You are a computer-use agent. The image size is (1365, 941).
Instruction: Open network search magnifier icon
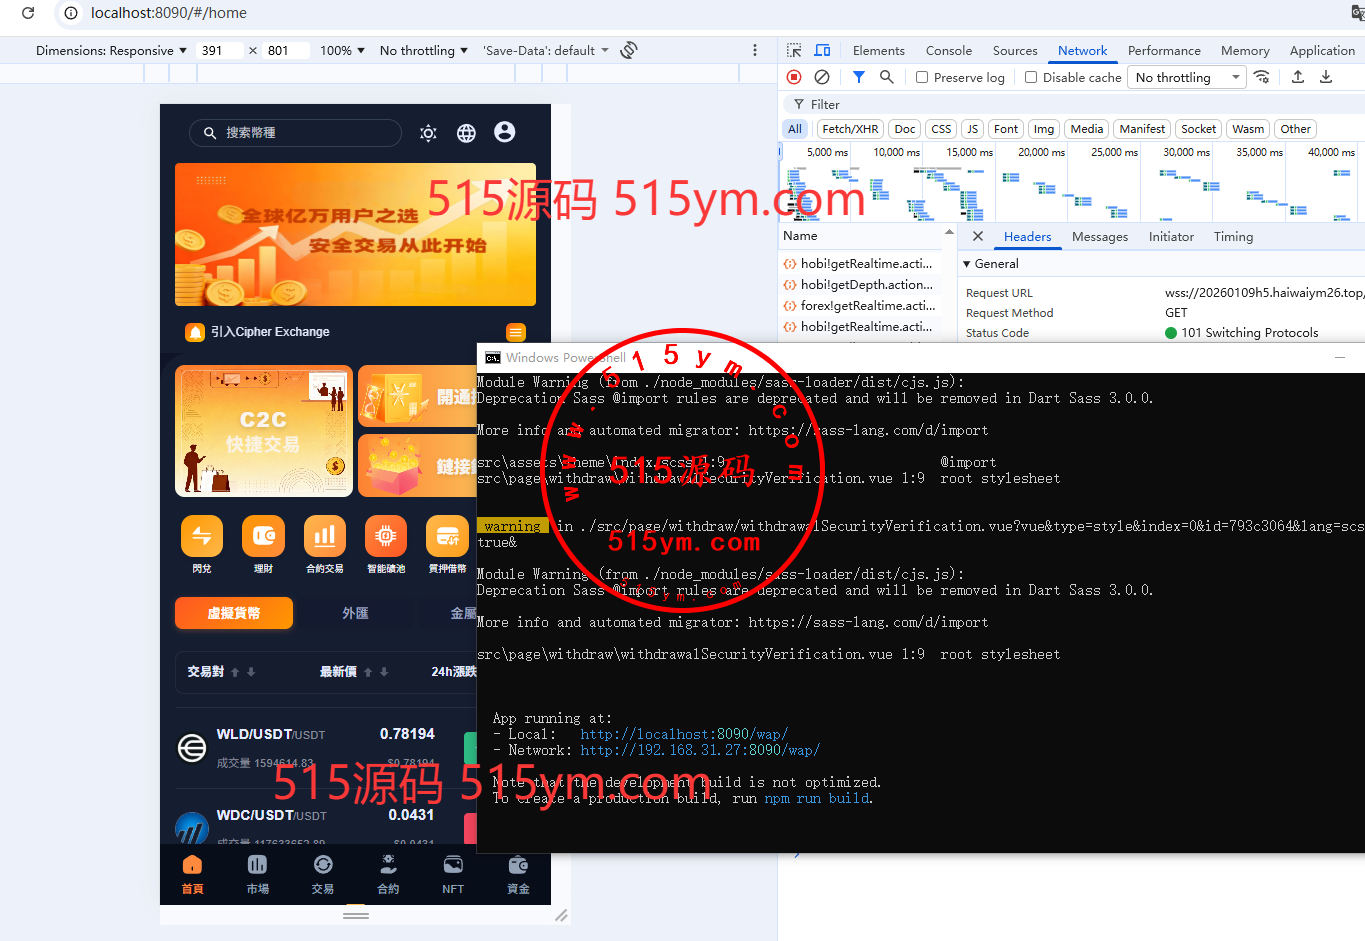click(x=886, y=77)
